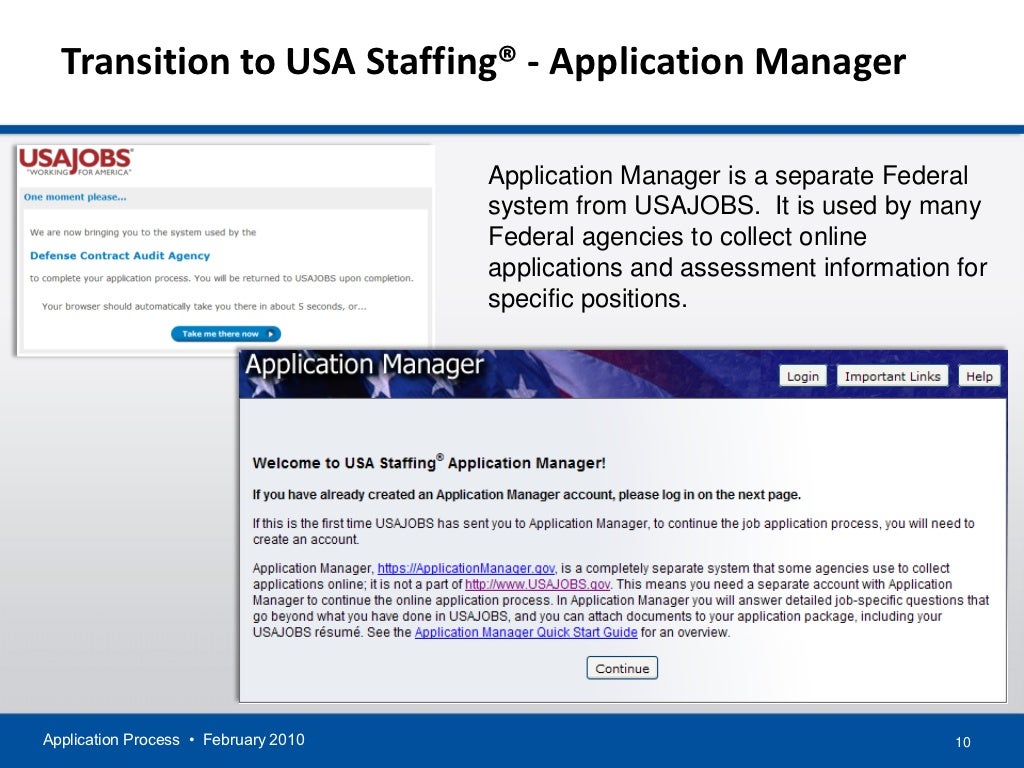The height and width of the screenshot is (768, 1024).
Task: Click the Defense Contract Audit Agency text
Action: coord(120,255)
